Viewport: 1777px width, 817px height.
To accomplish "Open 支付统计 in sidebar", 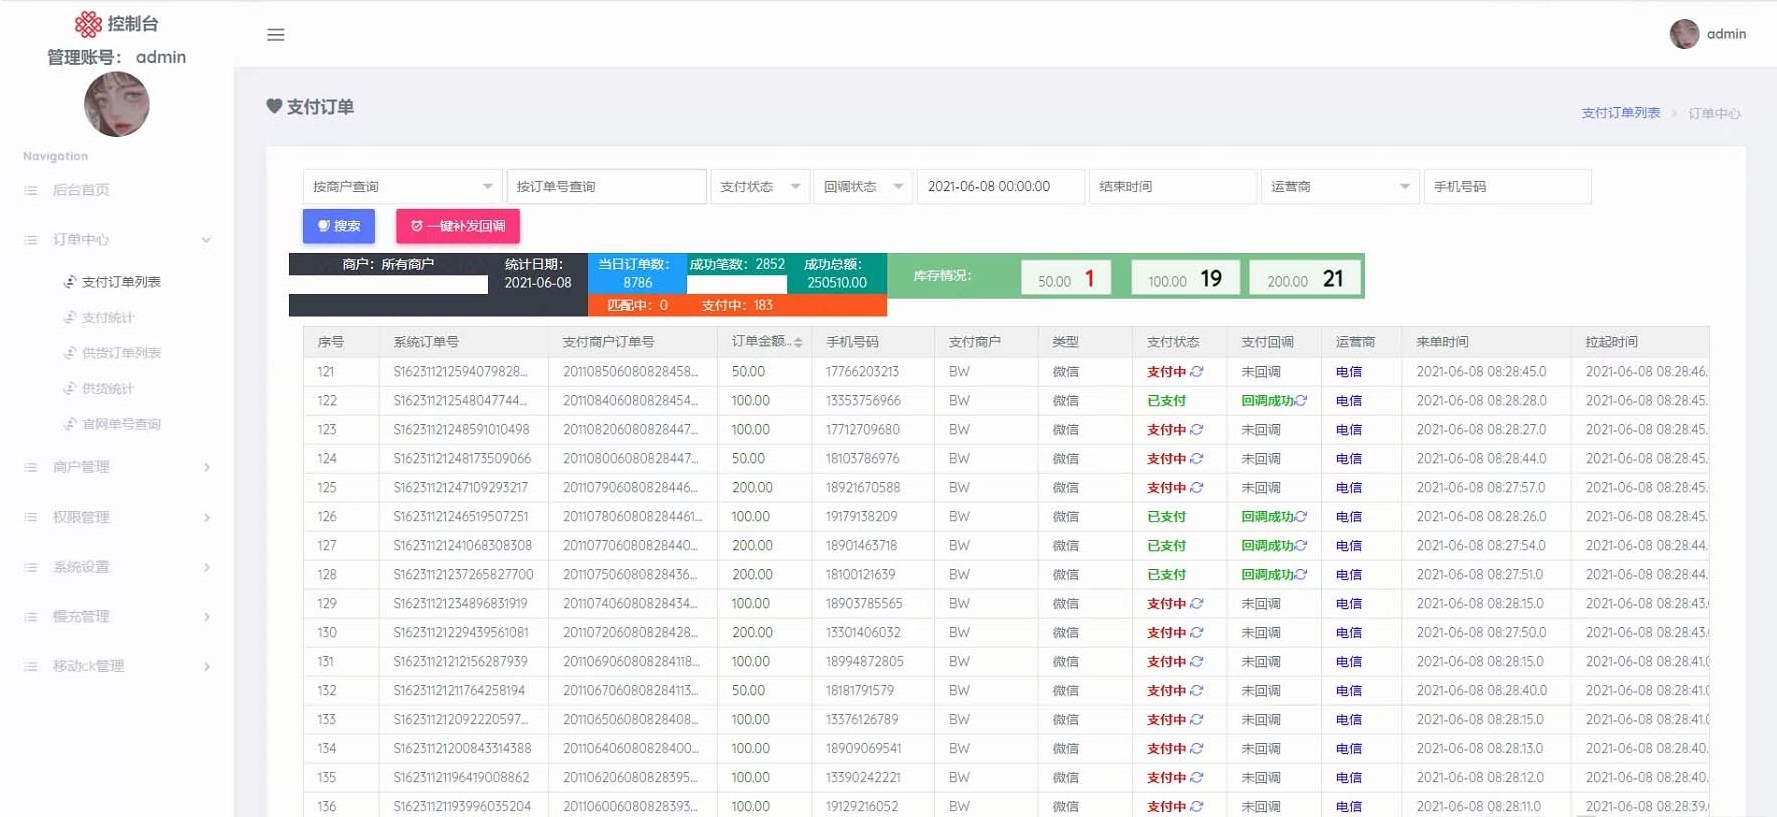I will pyautogui.click(x=108, y=318).
